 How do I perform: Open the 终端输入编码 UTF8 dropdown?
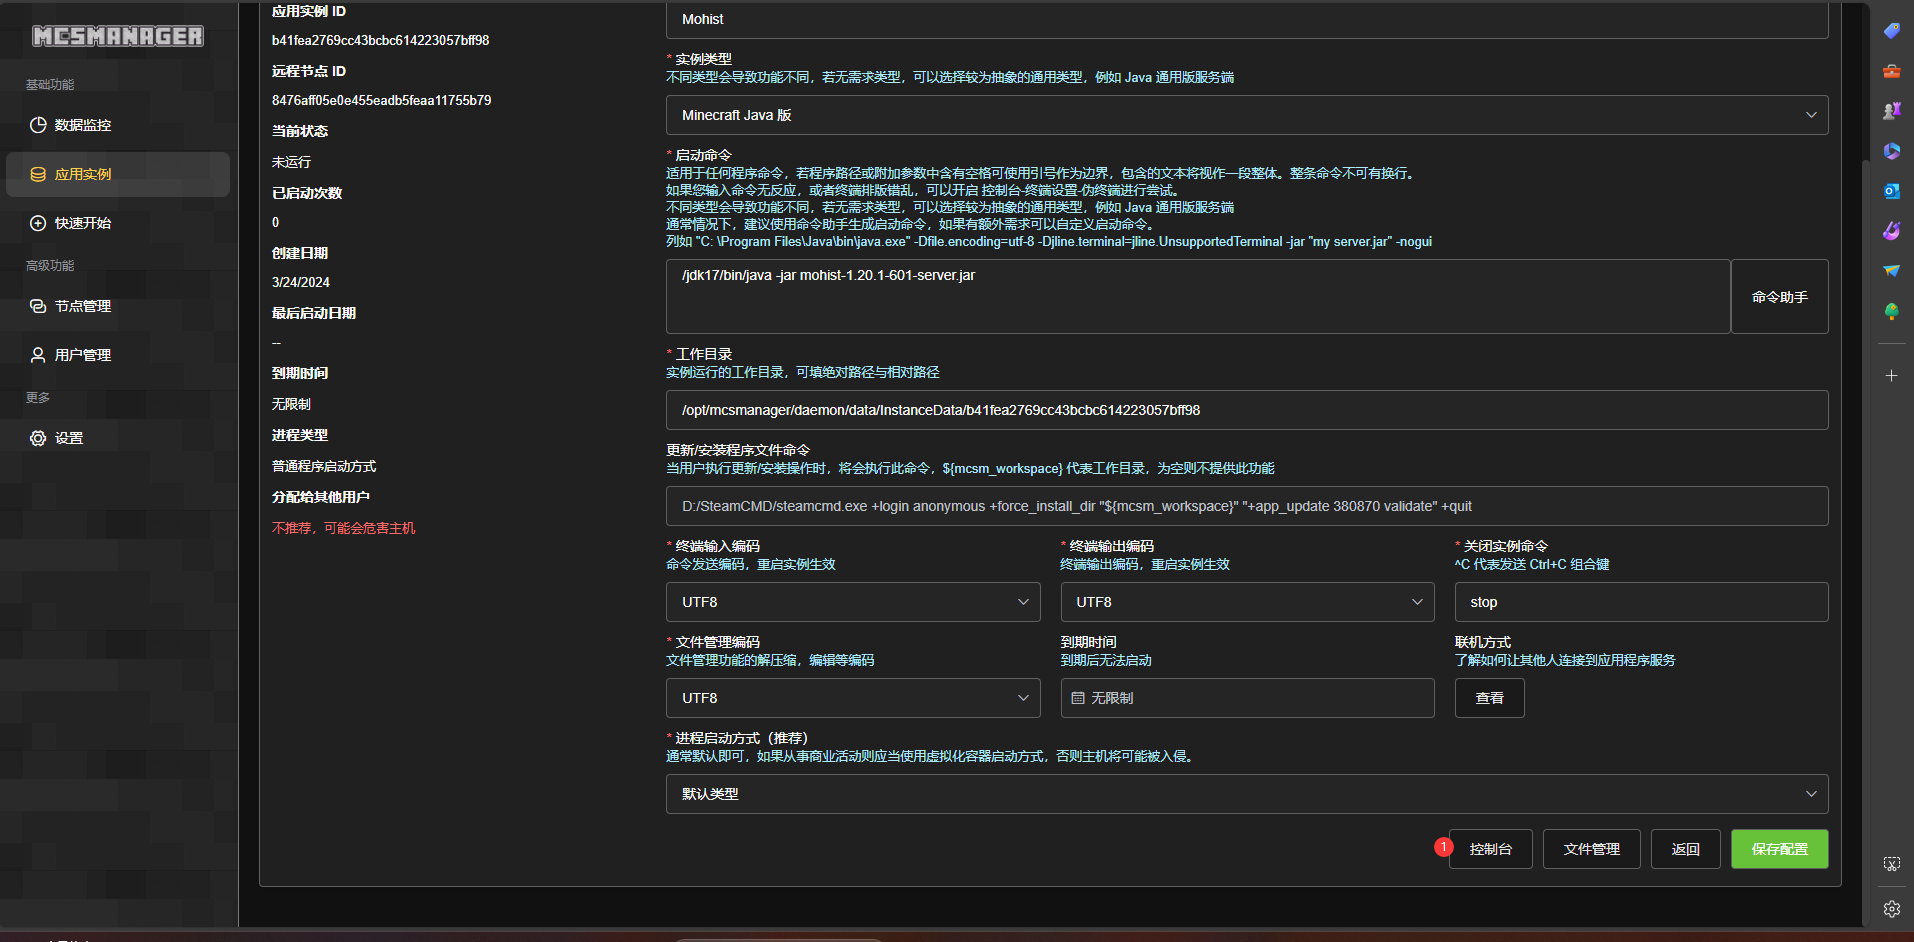(x=853, y=602)
